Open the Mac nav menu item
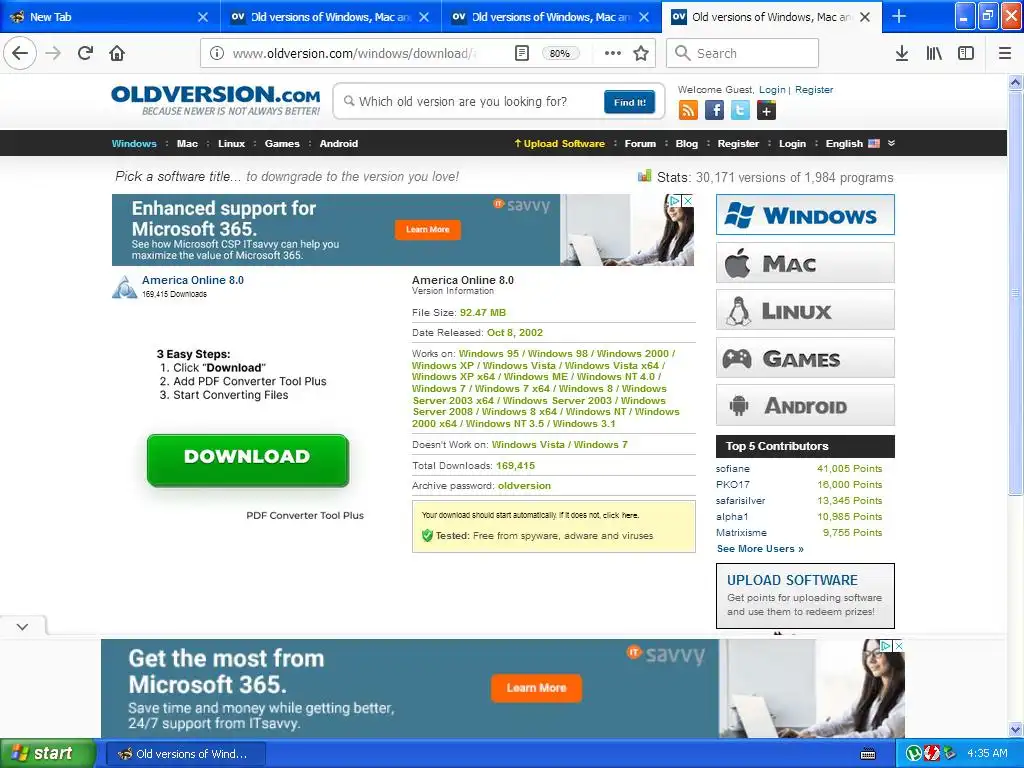Viewport: 1024px width, 768px height. point(187,144)
